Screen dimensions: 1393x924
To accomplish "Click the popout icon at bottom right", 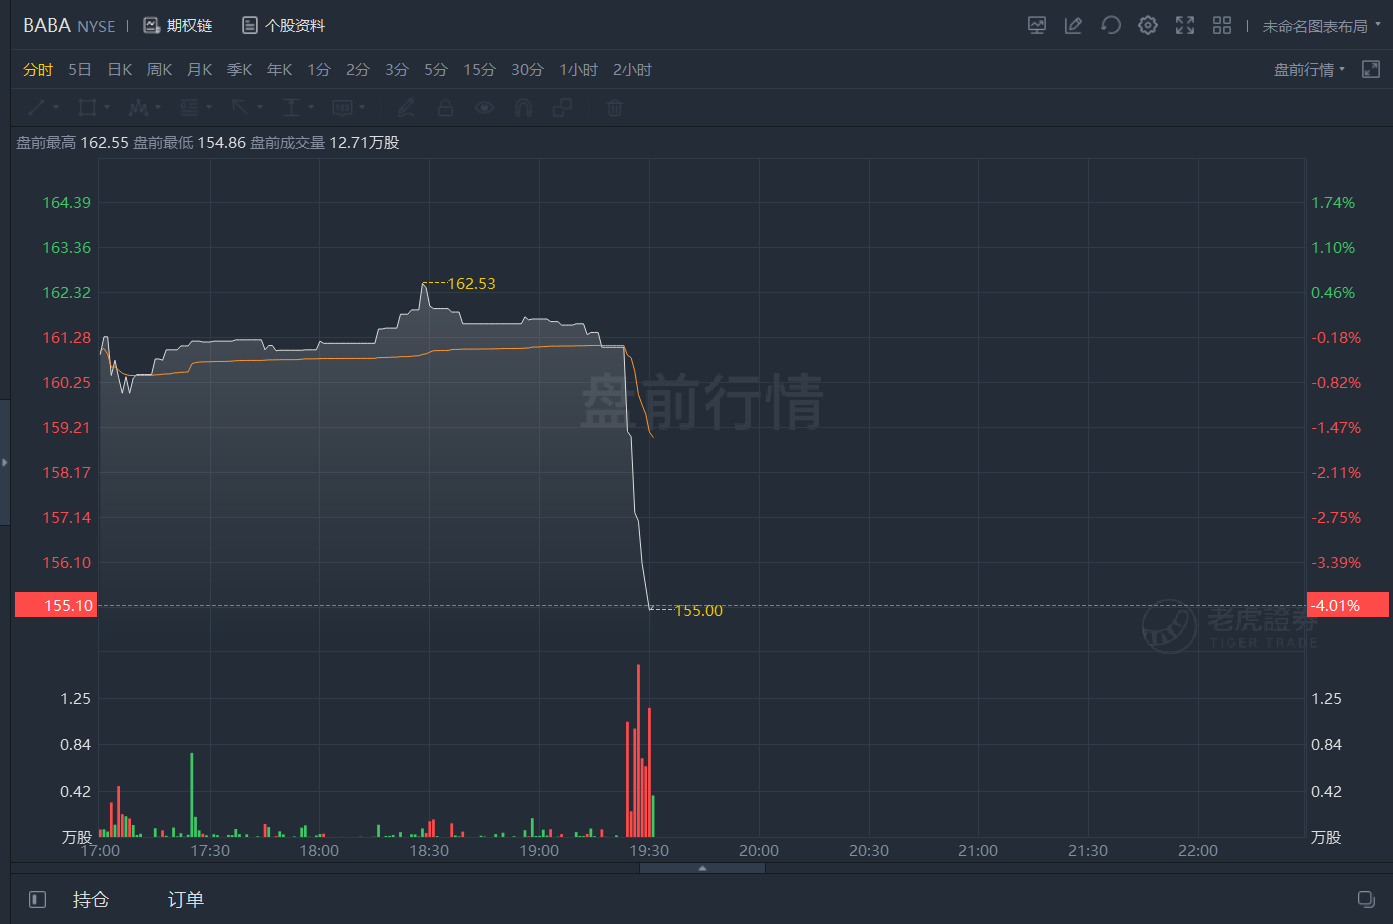I will click(x=1366, y=898).
